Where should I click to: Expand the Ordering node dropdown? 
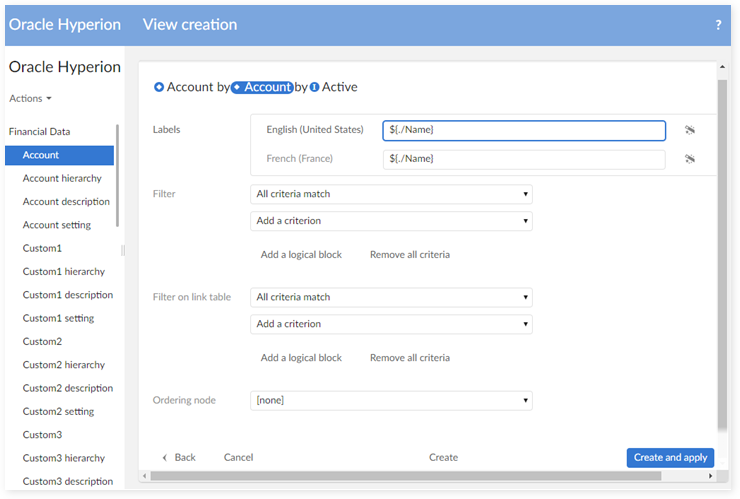[391, 401]
